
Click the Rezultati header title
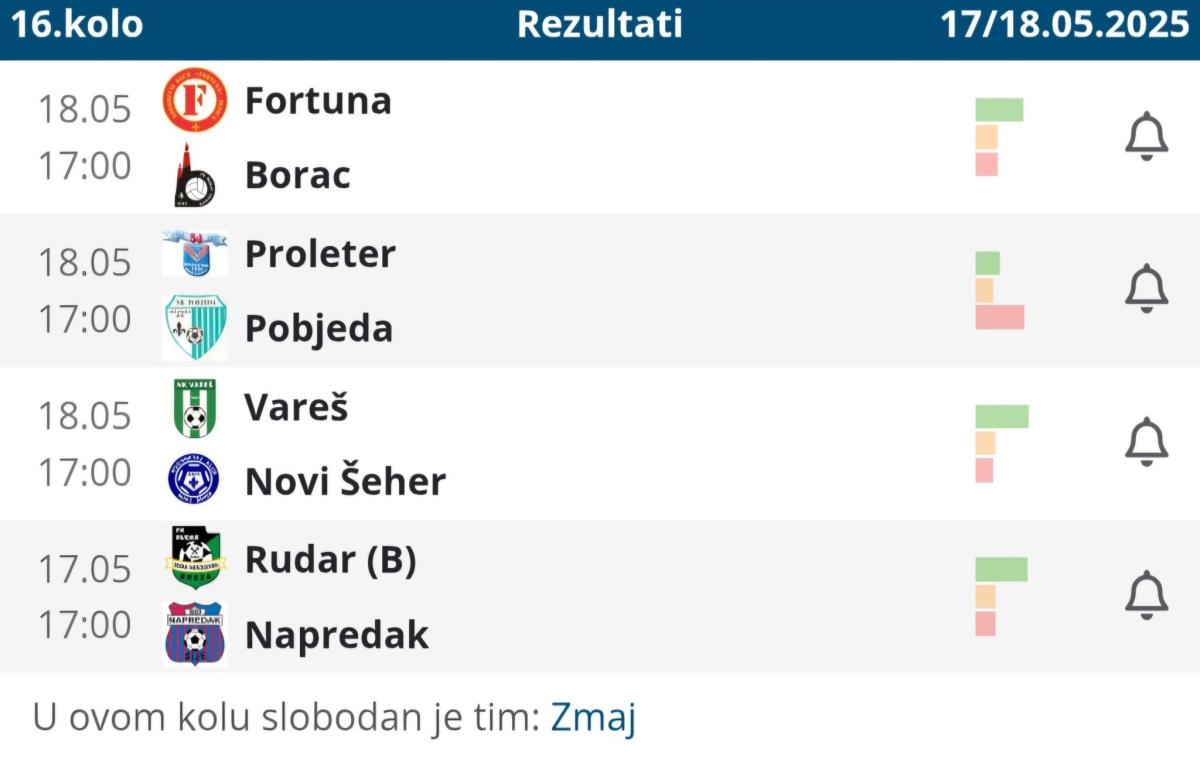point(600,25)
